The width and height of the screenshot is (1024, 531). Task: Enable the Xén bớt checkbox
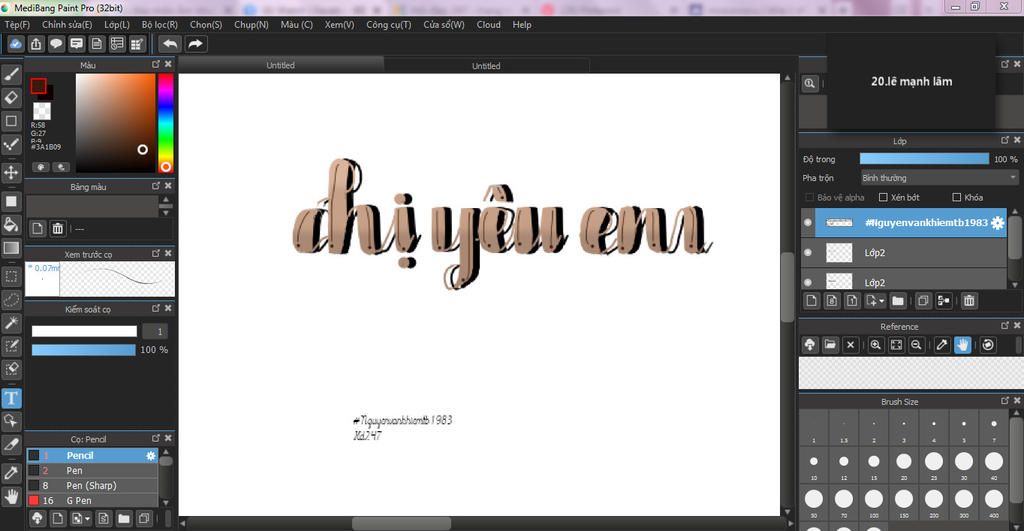pyautogui.click(x=883, y=197)
